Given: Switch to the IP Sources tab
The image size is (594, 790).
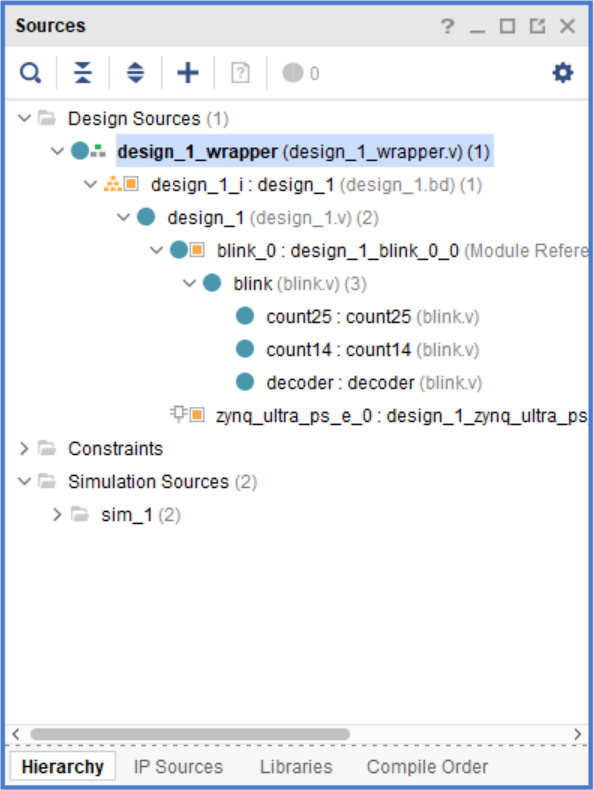Looking at the screenshot, I should (x=178, y=767).
